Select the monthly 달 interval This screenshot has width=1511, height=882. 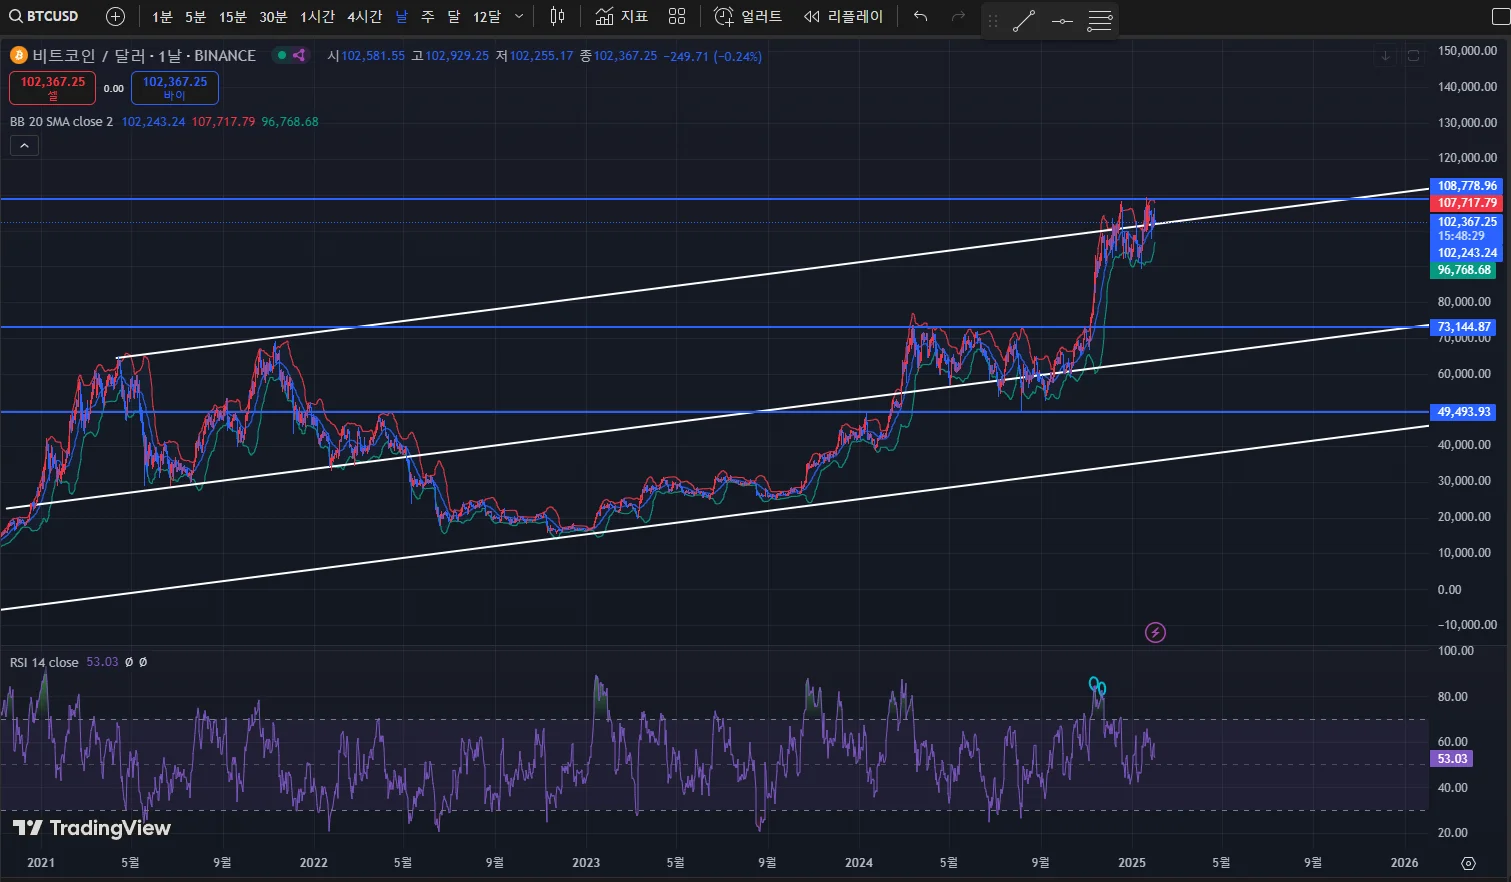coord(453,17)
